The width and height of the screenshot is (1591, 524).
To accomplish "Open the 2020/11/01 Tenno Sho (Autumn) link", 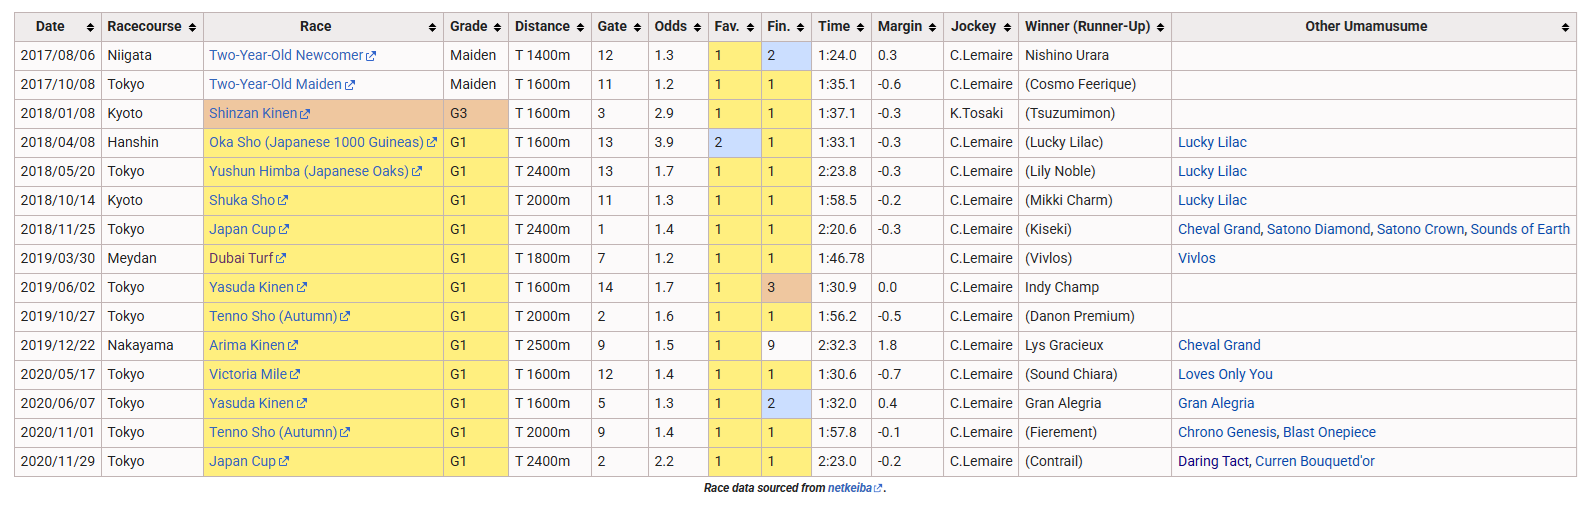I will pyautogui.click(x=273, y=433).
